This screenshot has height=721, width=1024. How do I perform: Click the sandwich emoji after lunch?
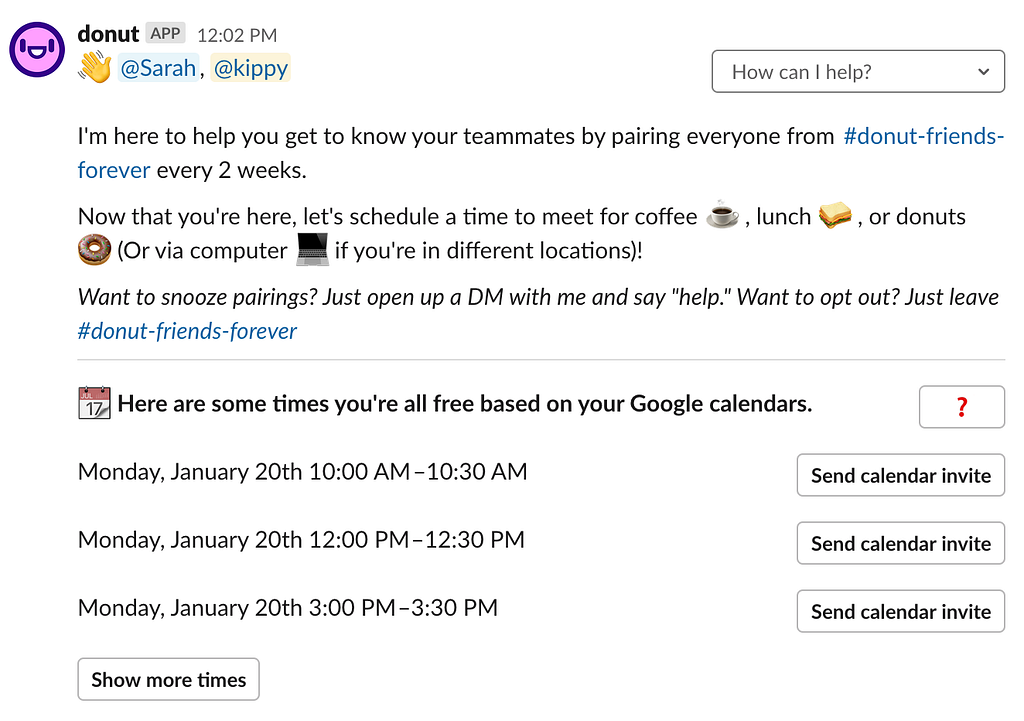(x=835, y=215)
